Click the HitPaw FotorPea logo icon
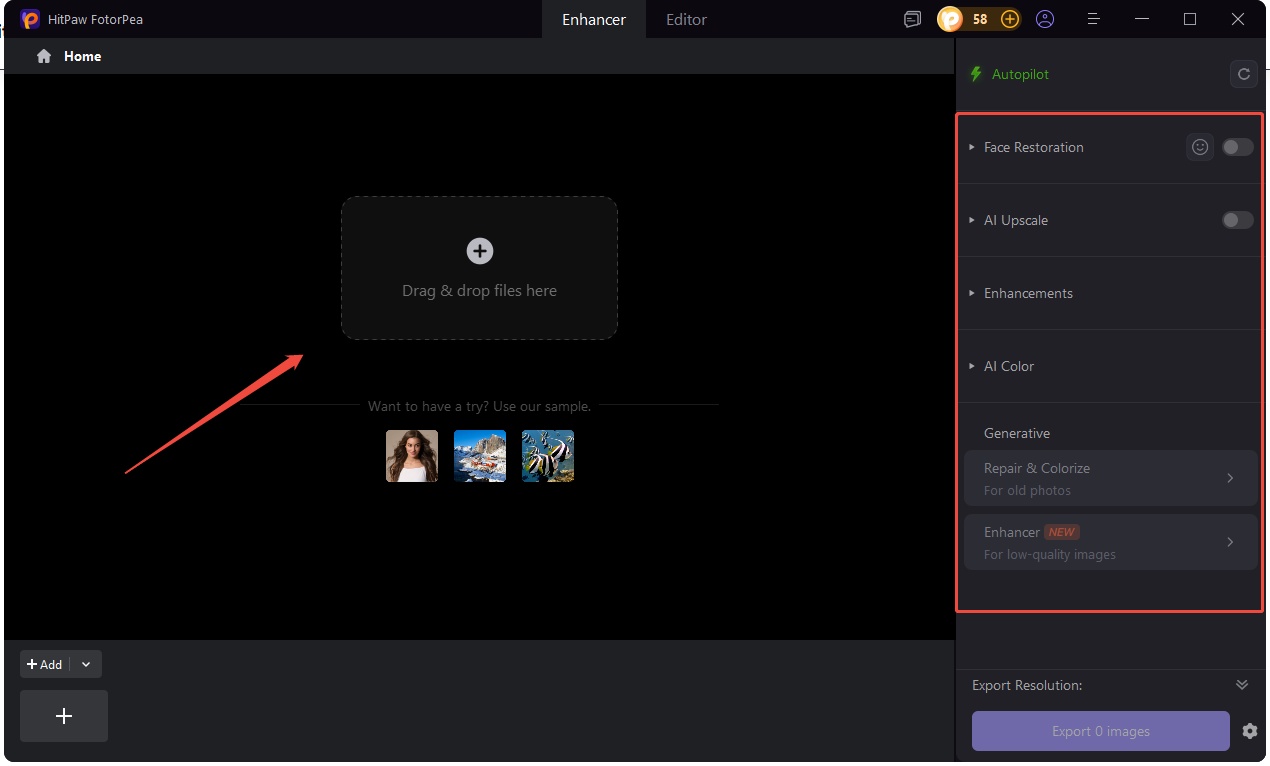 (x=29, y=18)
